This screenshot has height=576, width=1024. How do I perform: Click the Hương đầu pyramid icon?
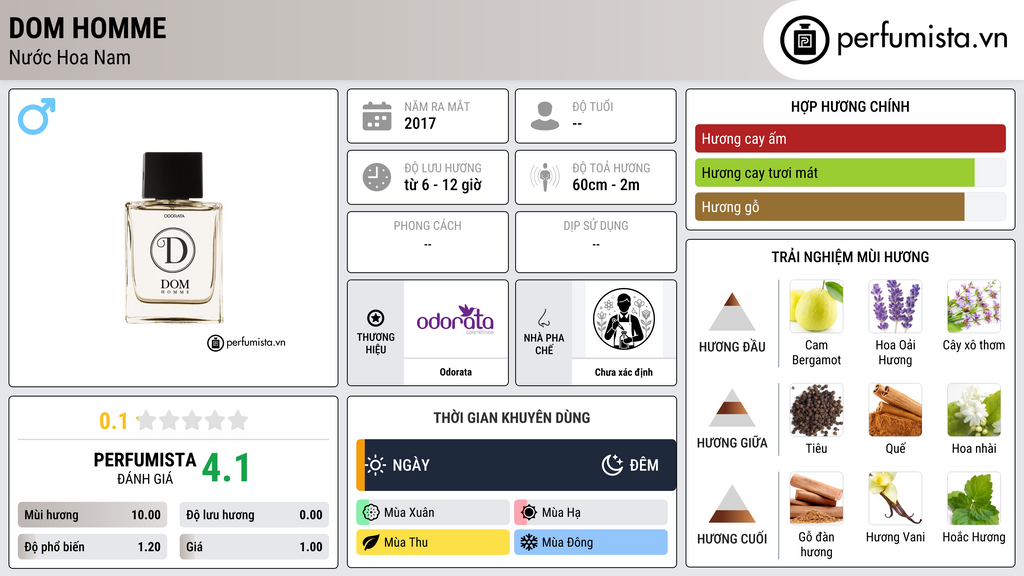tap(732, 312)
